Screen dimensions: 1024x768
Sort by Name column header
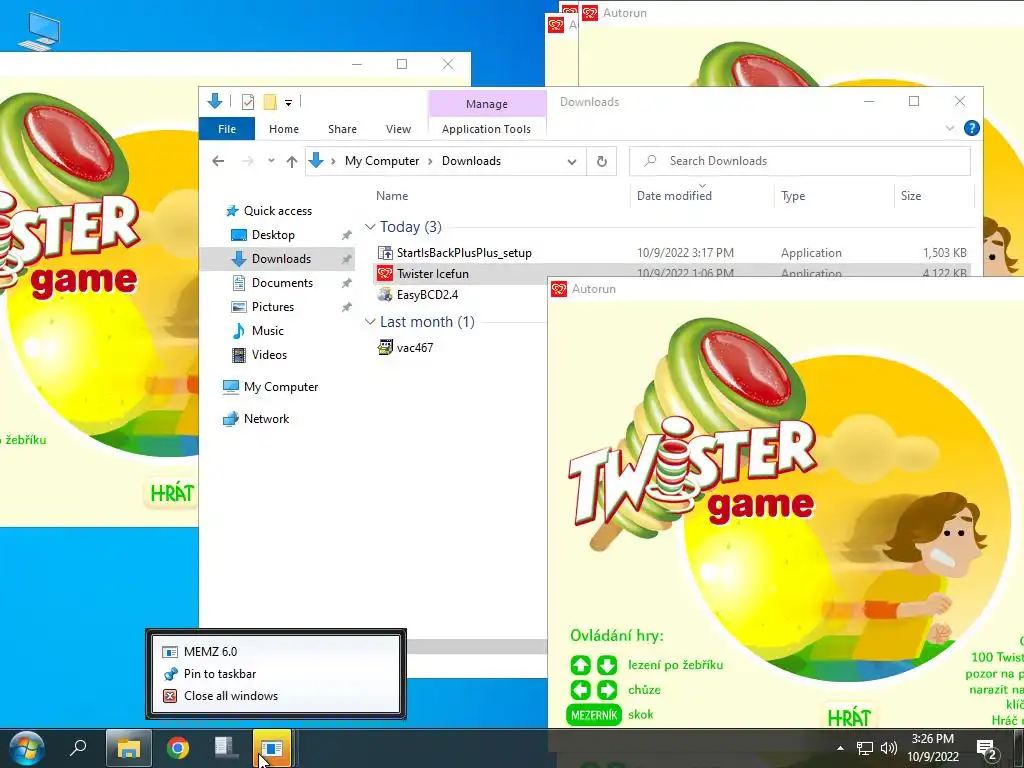pos(392,195)
